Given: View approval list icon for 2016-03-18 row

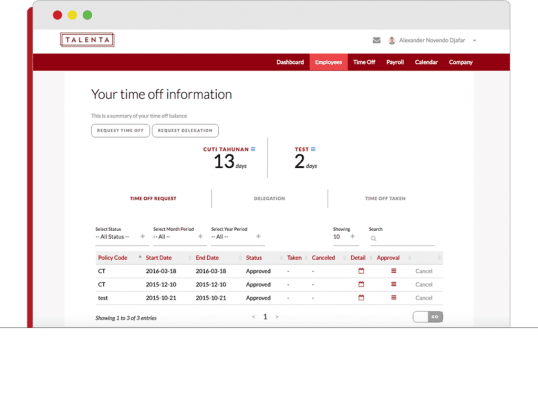Looking at the screenshot, I should (394, 271).
